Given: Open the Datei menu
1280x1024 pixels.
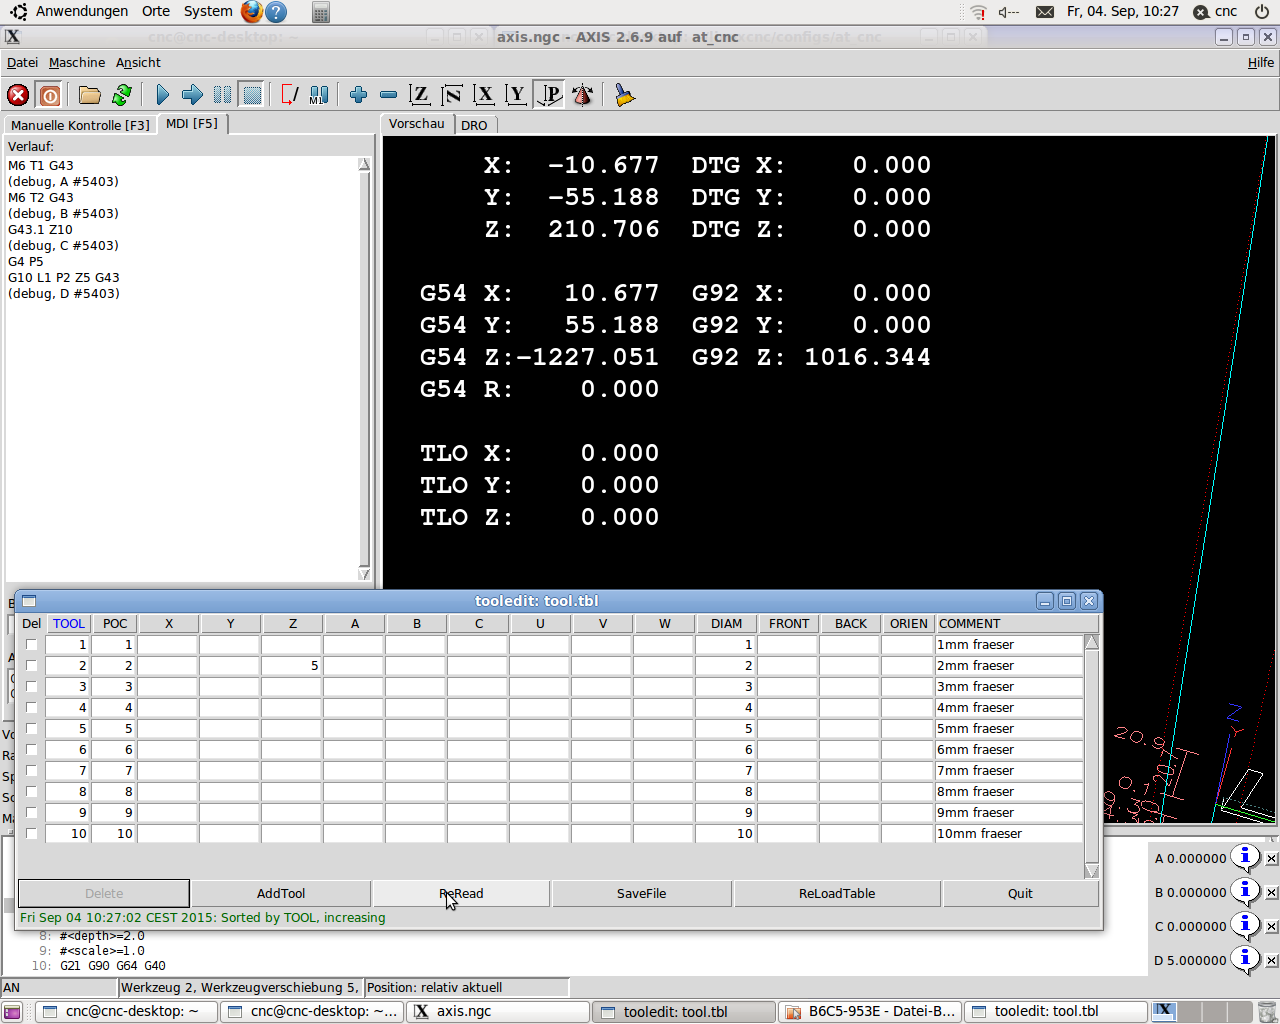Looking at the screenshot, I should [22, 63].
